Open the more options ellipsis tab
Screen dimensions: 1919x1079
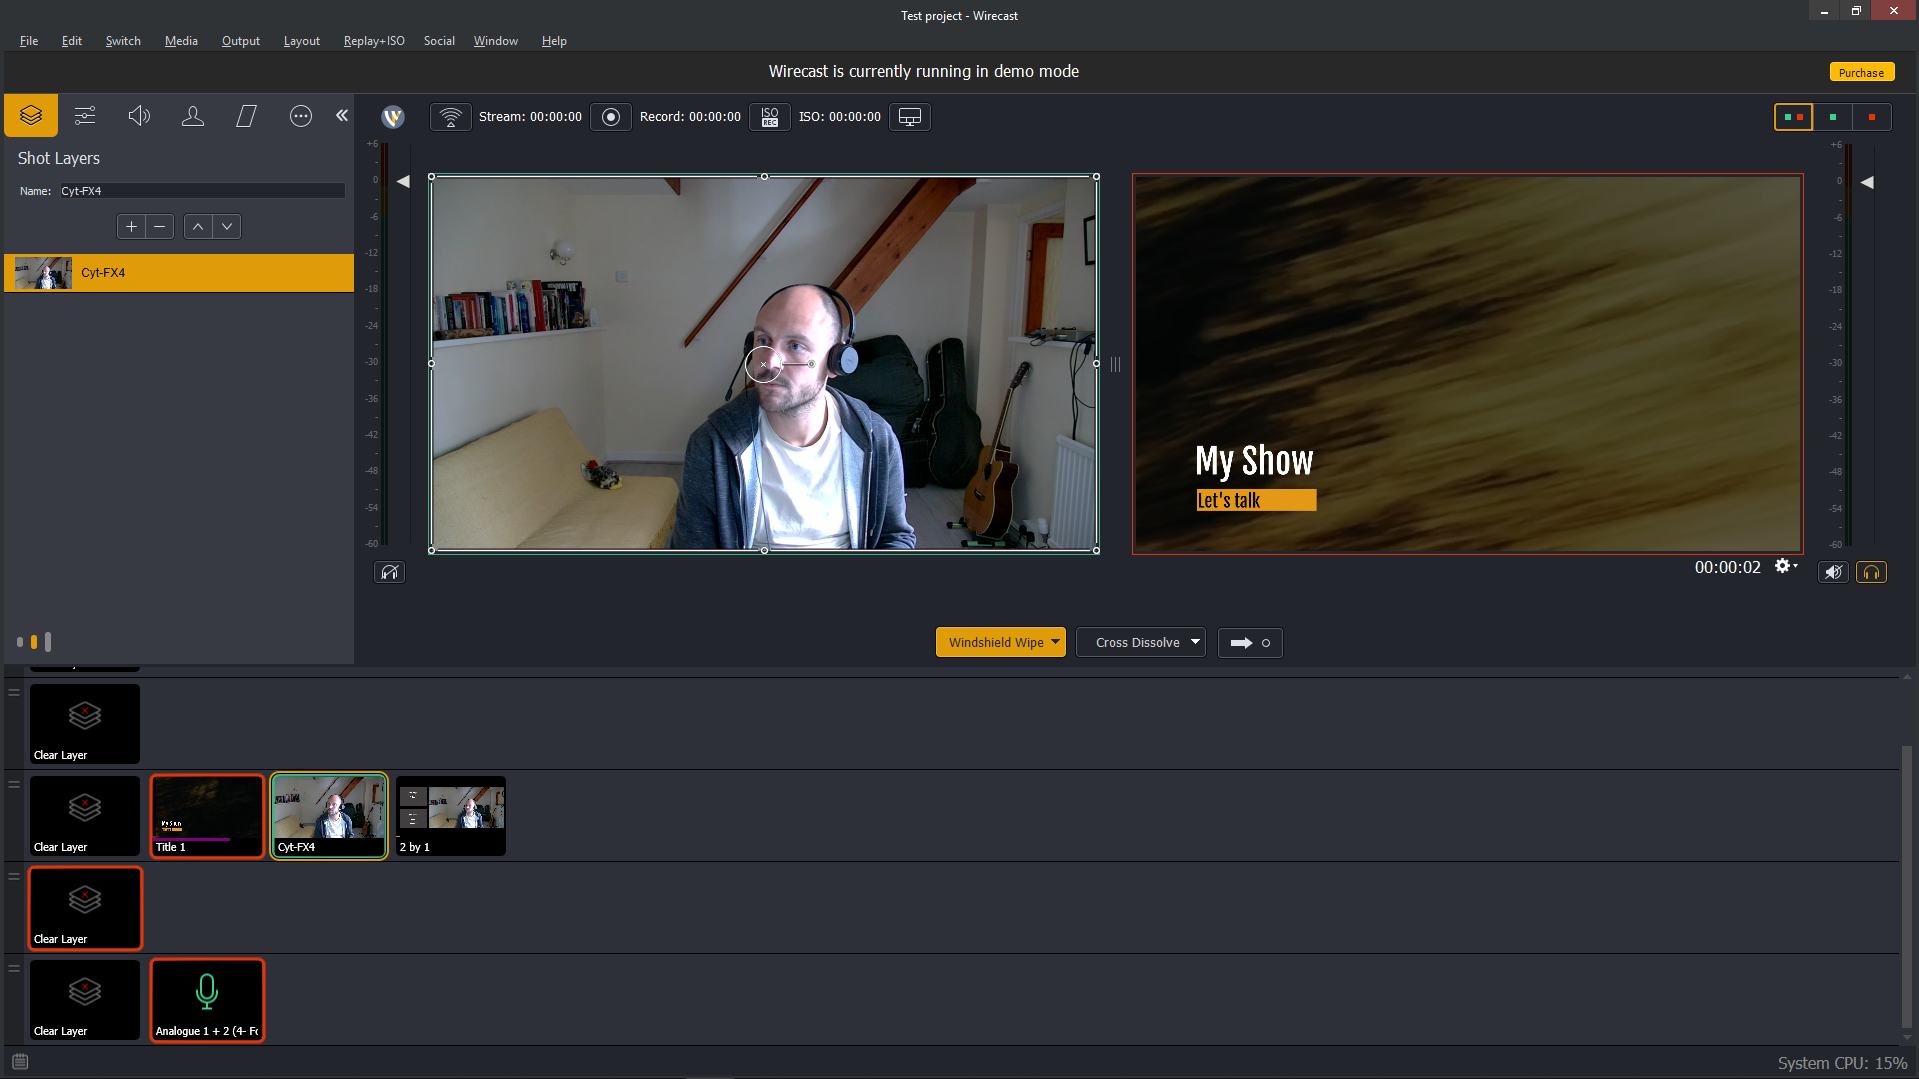(x=301, y=116)
